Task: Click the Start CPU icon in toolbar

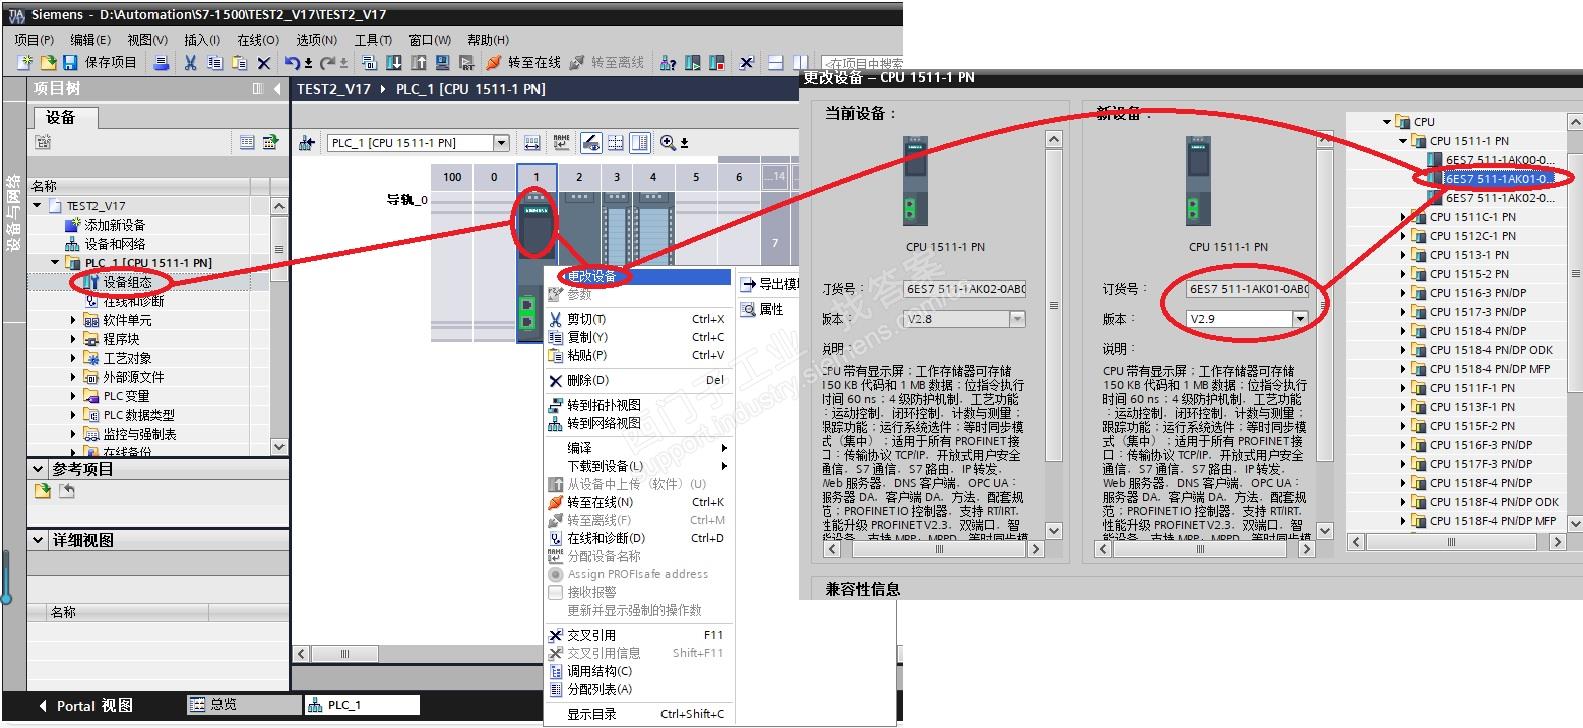Action: point(693,63)
